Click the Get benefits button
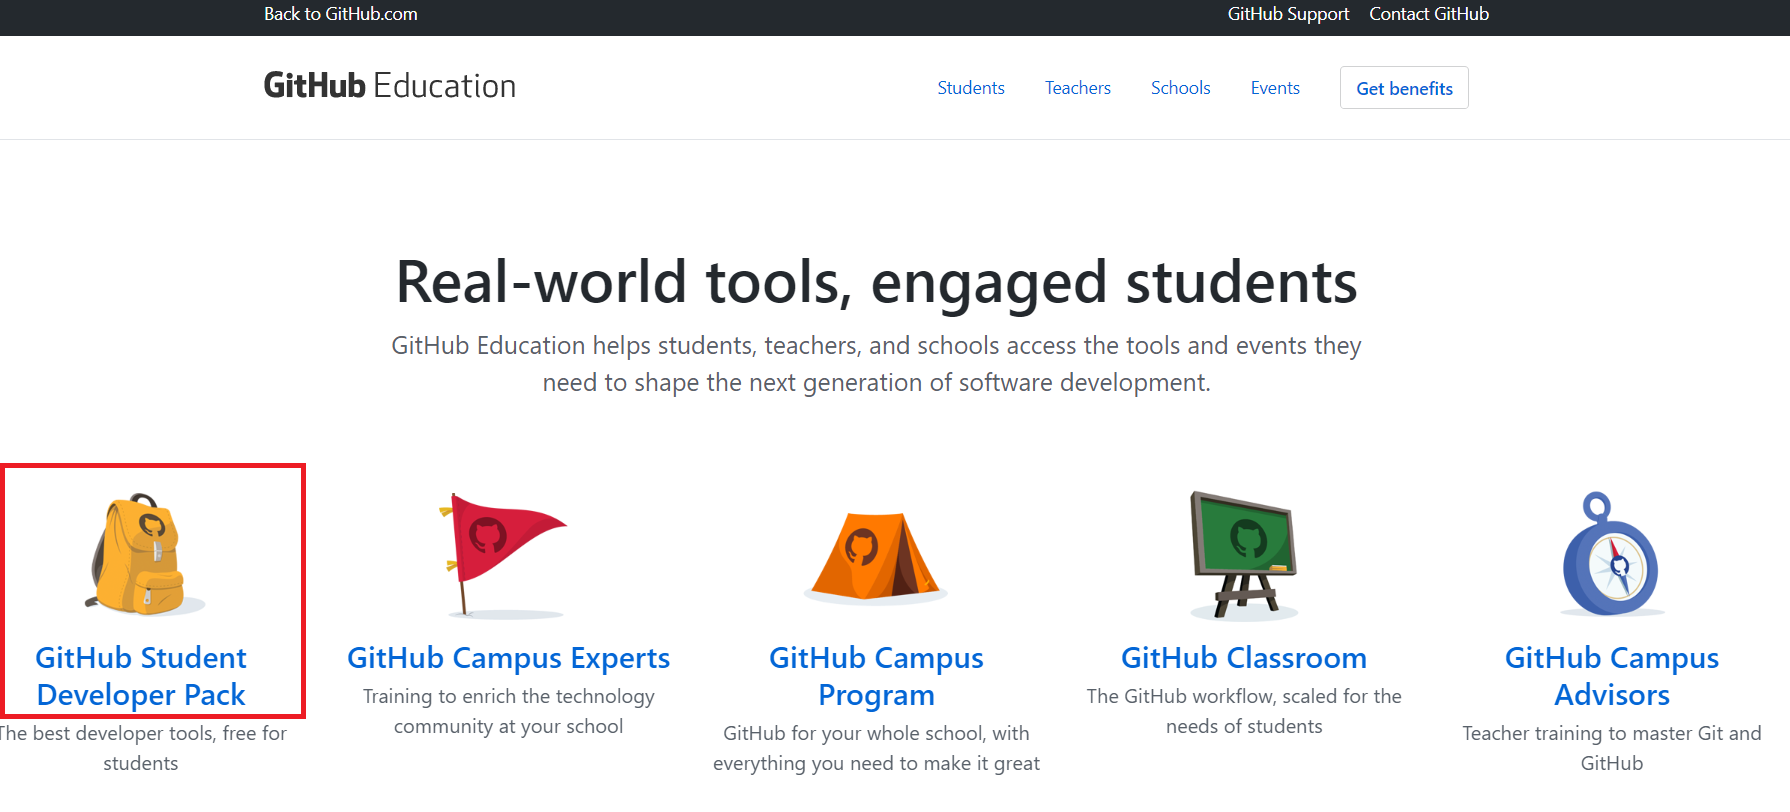The width and height of the screenshot is (1790, 812). click(x=1404, y=88)
